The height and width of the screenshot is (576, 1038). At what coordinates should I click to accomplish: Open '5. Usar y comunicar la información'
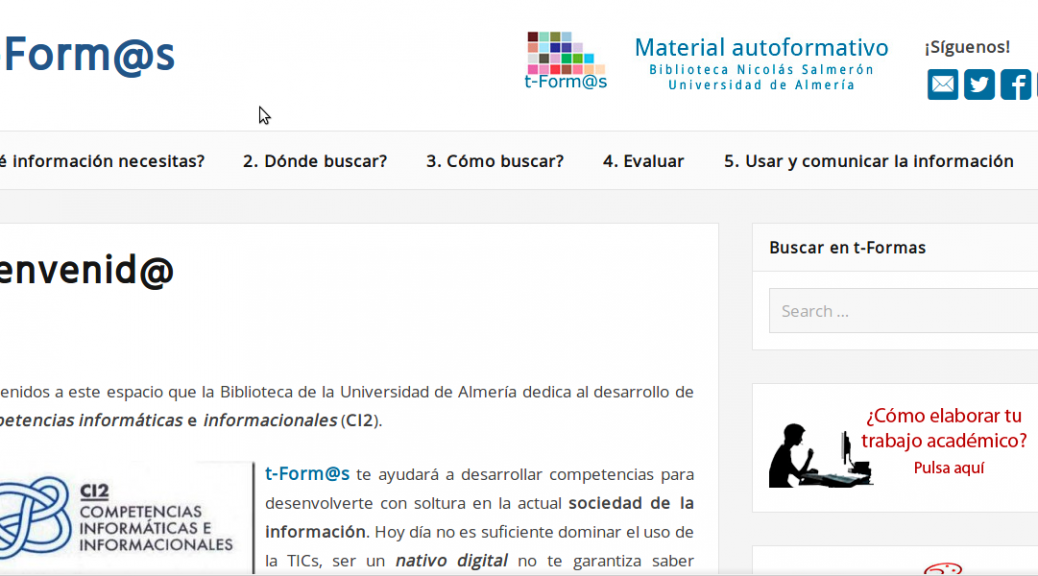click(868, 161)
